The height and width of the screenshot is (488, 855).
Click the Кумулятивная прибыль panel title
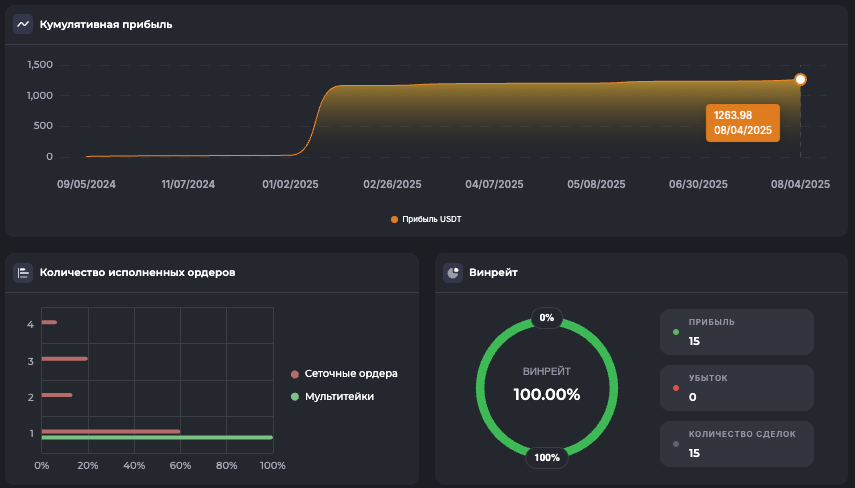106,24
